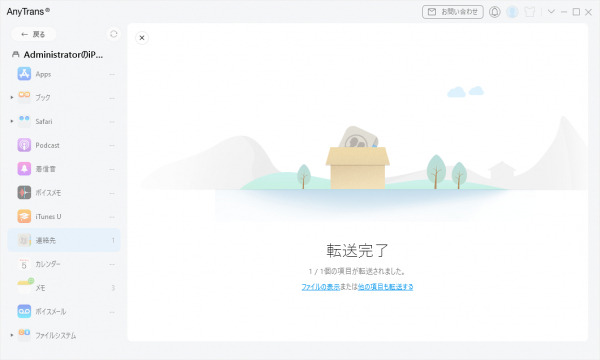Close the transfer complete panel
This screenshot has width=600, height=360.
tap(142, 38)
